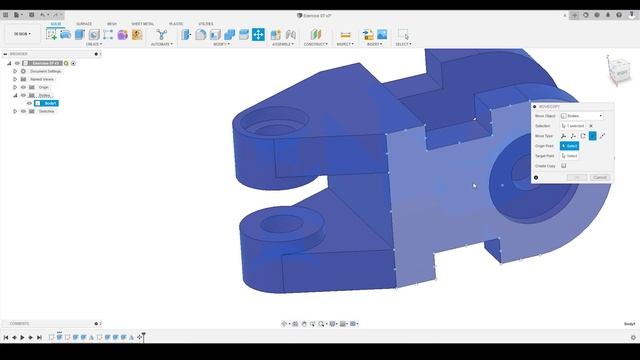The height and width of the screenshot is (360, 640).
Task: Start a new sketch with Create Sketch tool
Action: click(51, 35)
